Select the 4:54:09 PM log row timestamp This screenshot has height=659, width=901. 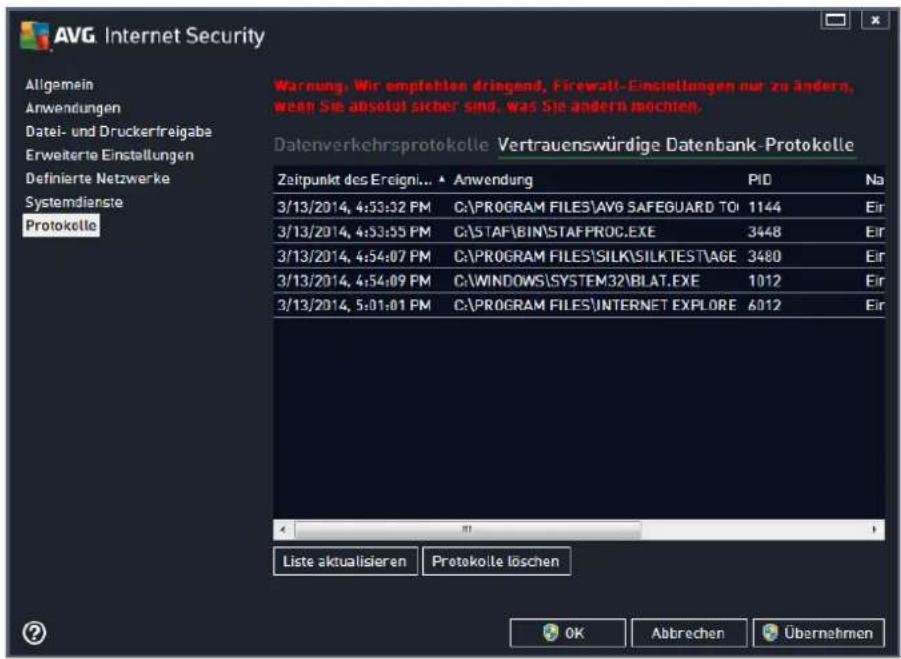354,281
